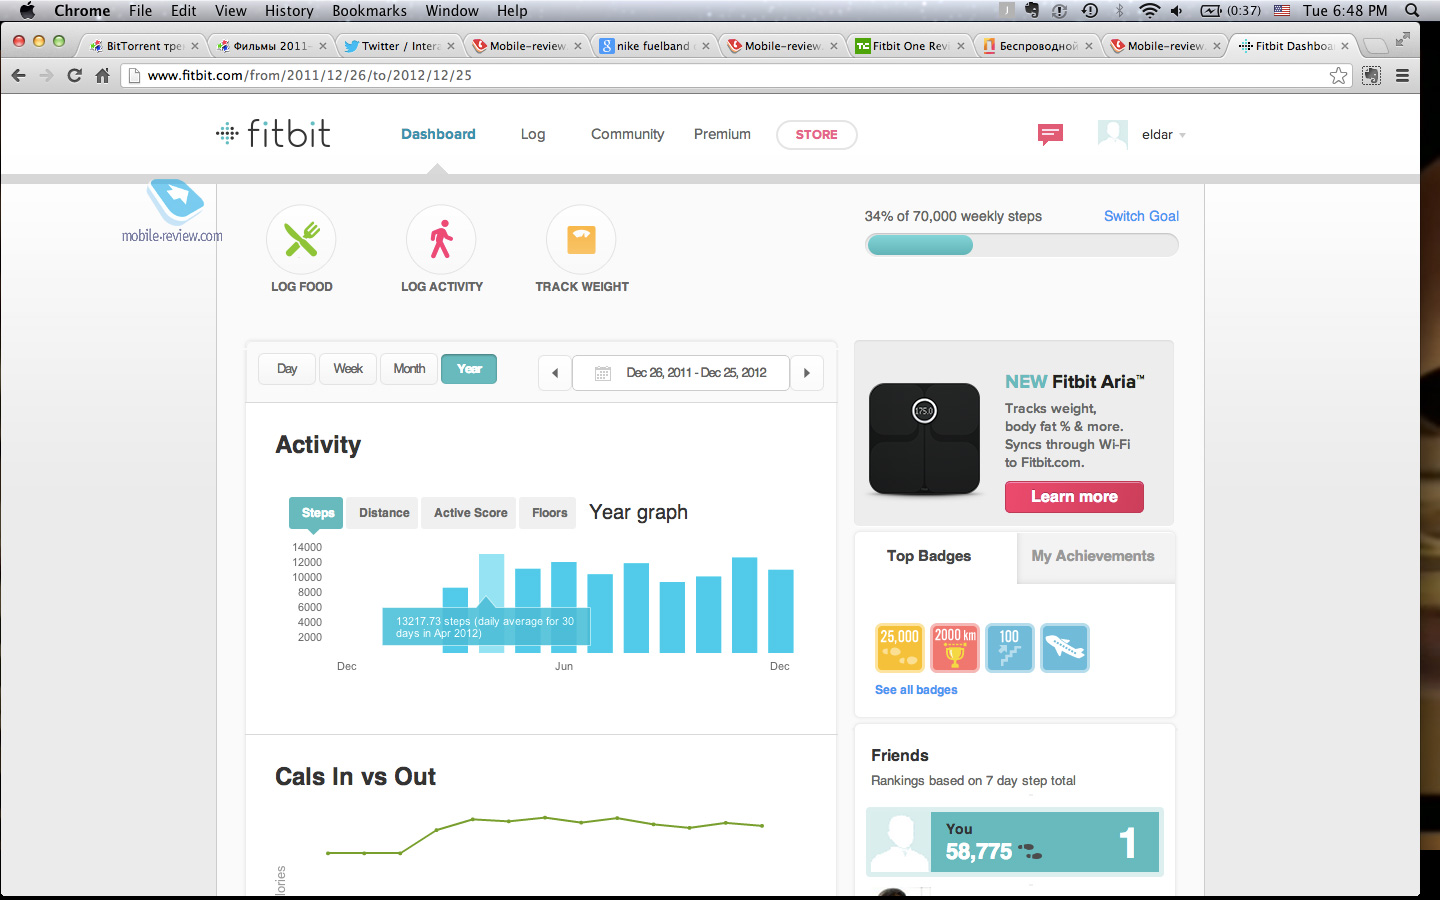Image resolution: width=1440 pixels, height=900 pixels.
Task: Switch graph view to Month
Action: click(409, 369)
